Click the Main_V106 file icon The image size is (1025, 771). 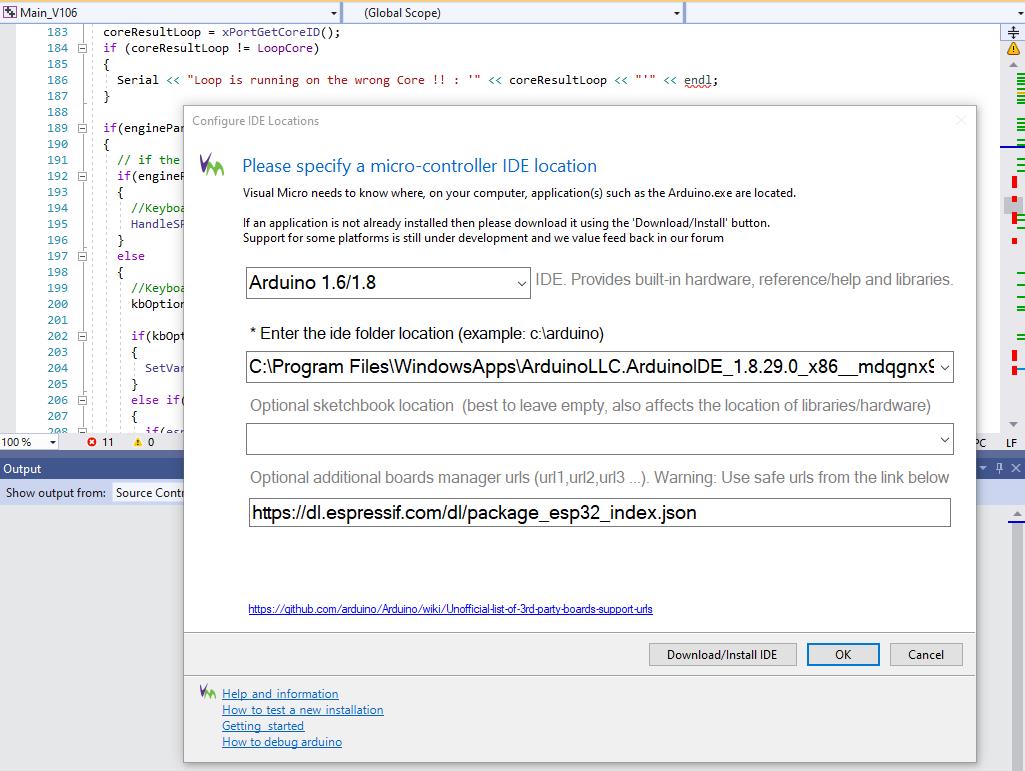10,12
